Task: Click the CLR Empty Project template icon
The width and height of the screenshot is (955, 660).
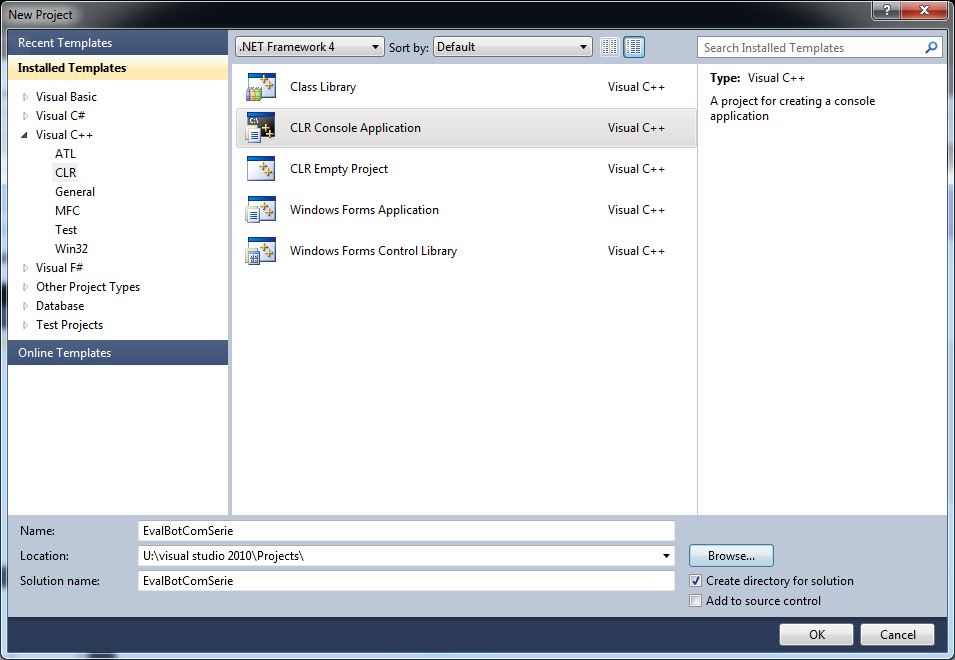Action: [261, 169]
